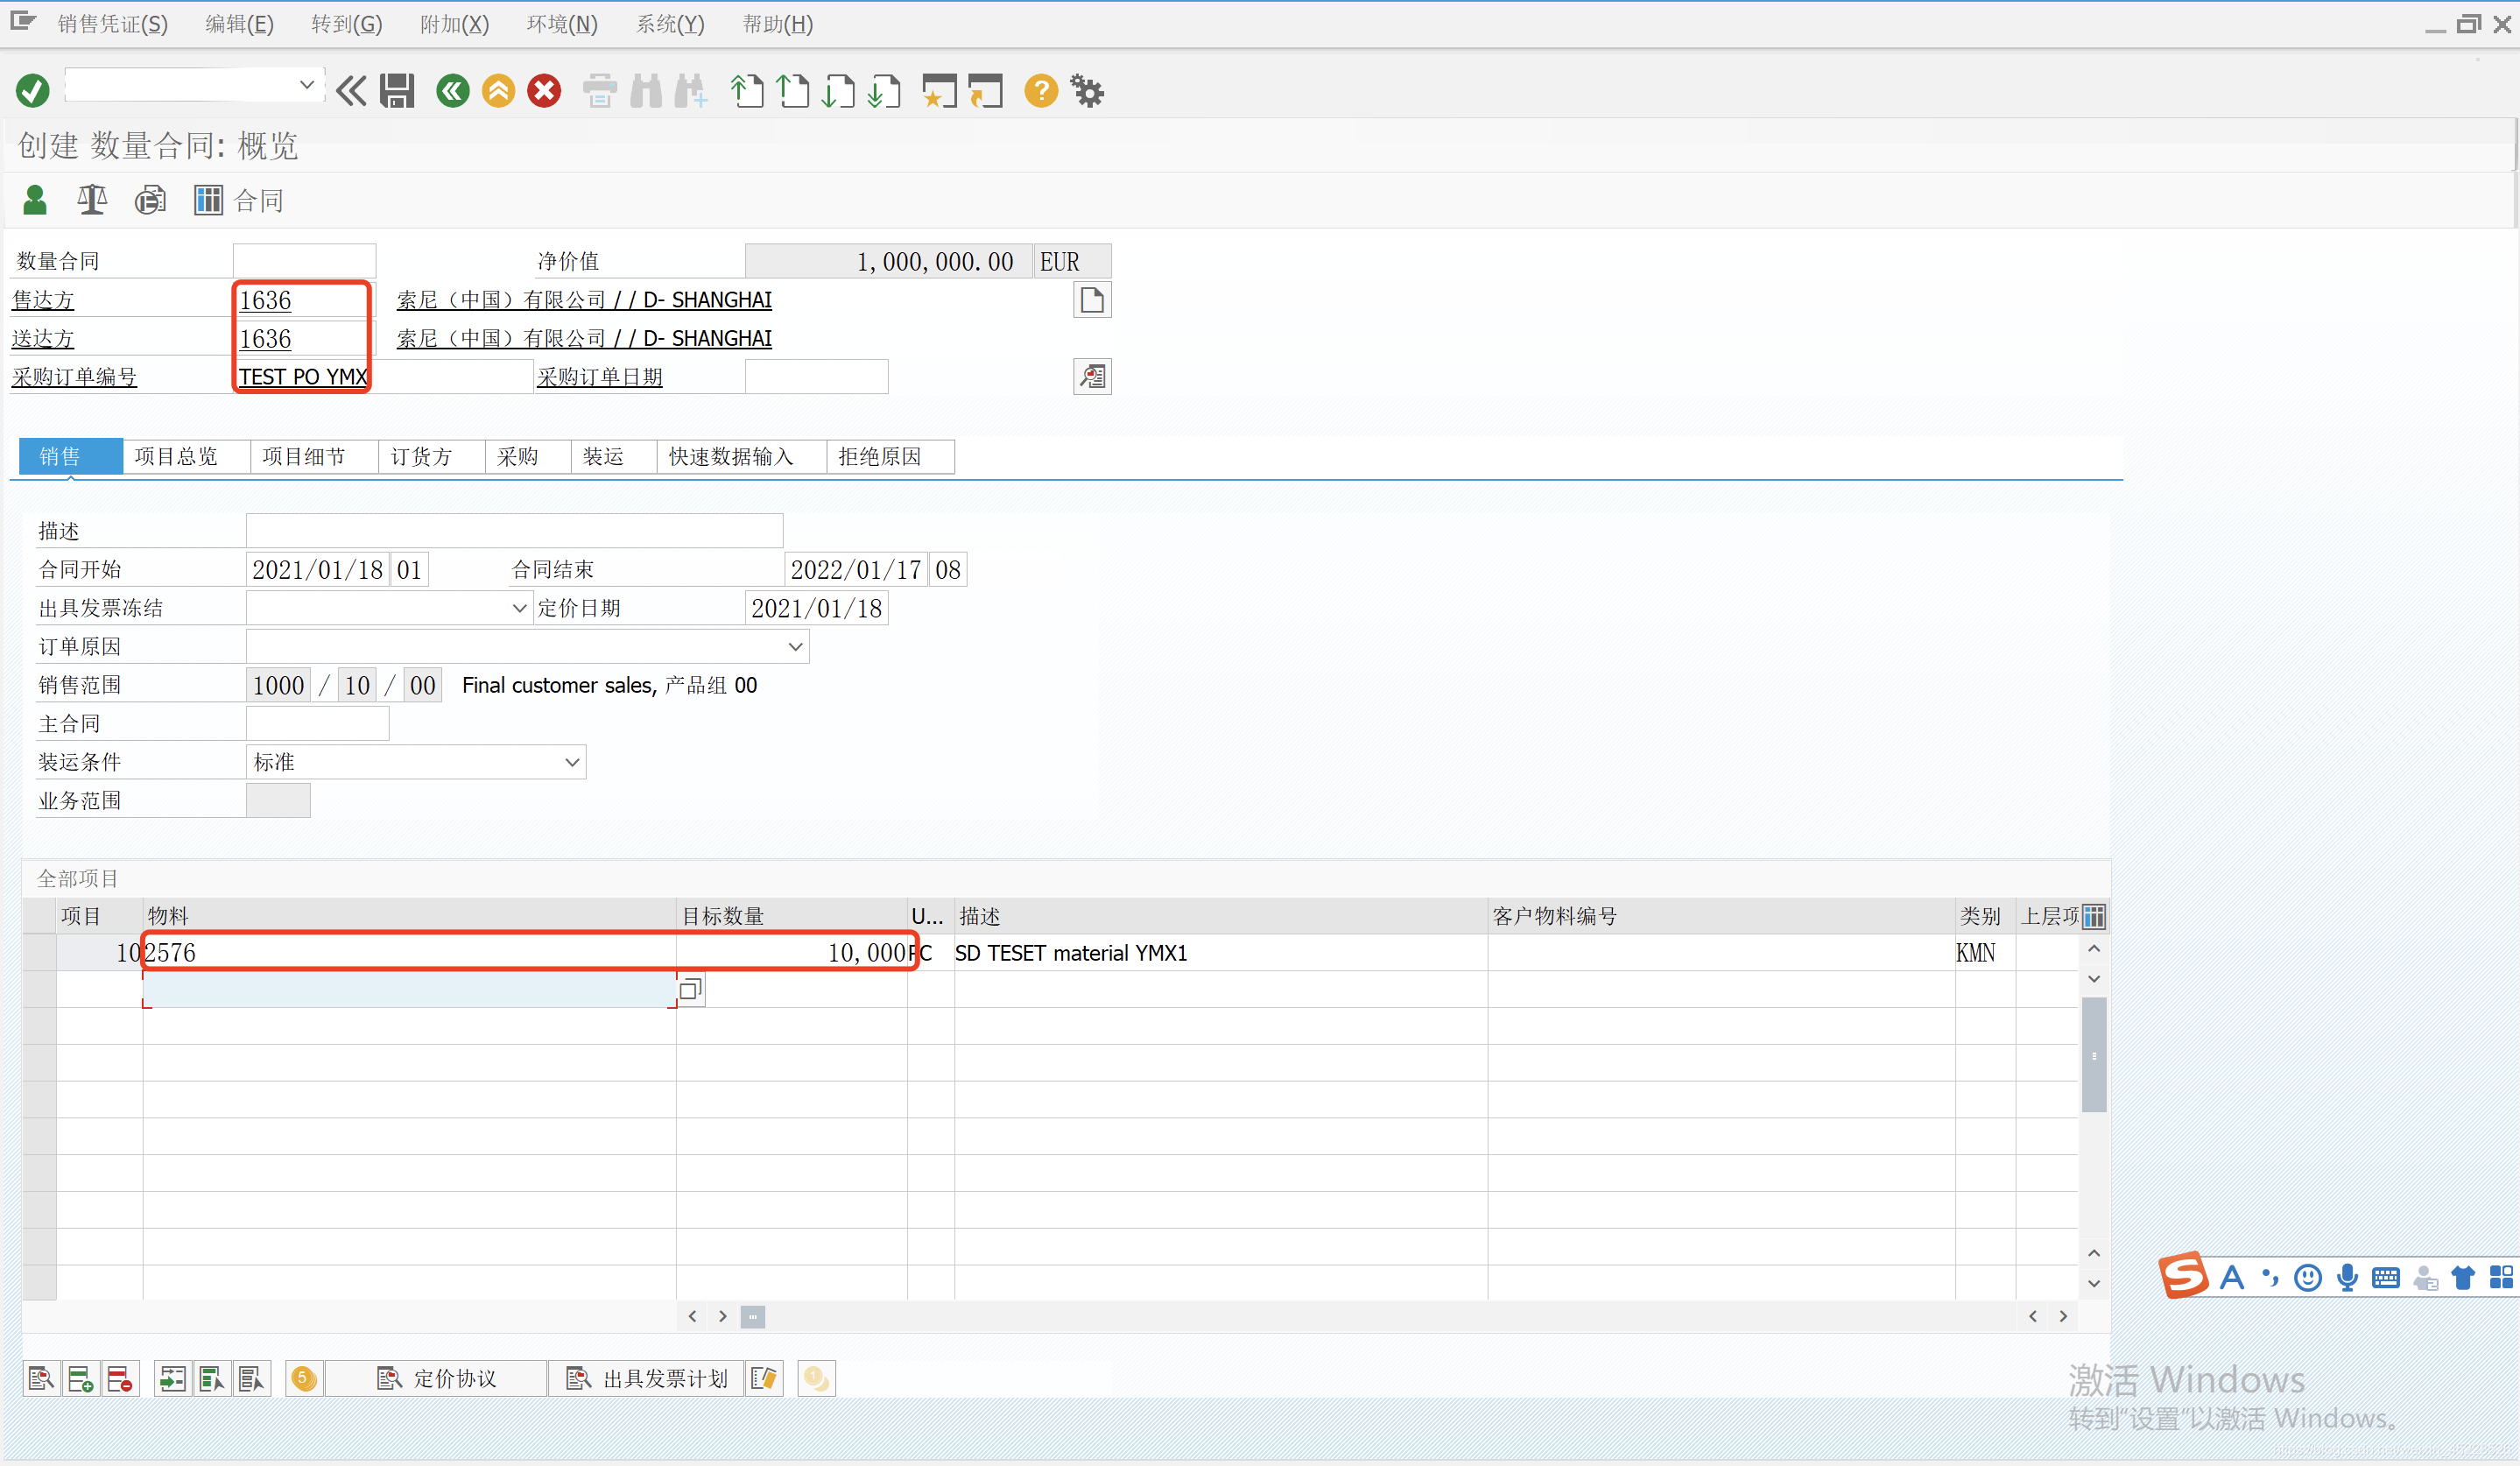Click the yellow Exit up-arrow icon
Image resolution: width=2520 pixels, height=1466 pixels.
[x=498, y=91]
